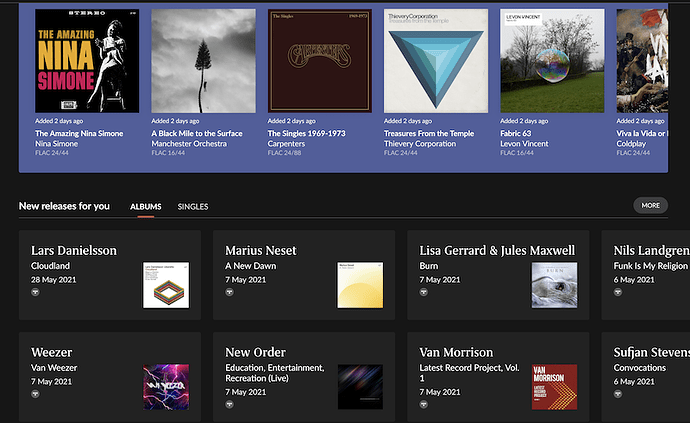Click the New releases for you heading
The height and width of the screenshot is (423, 690).
(x=64, y=206)
